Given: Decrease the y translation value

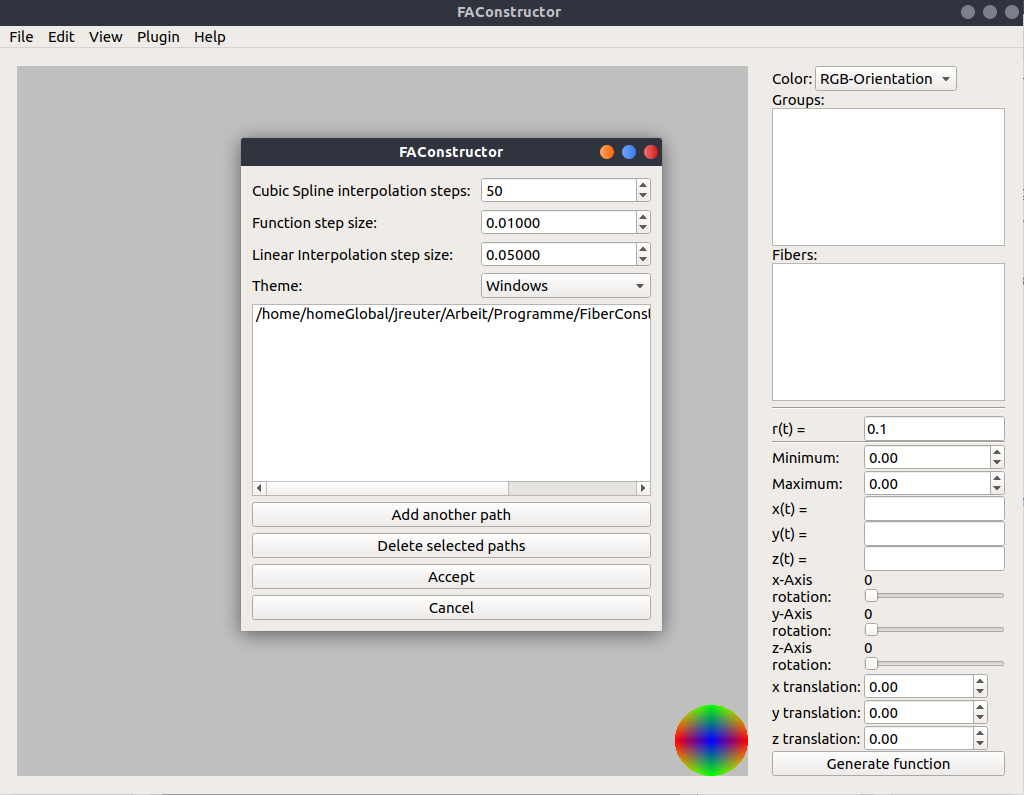Looking at the screenshot, I should pos(980,719).
